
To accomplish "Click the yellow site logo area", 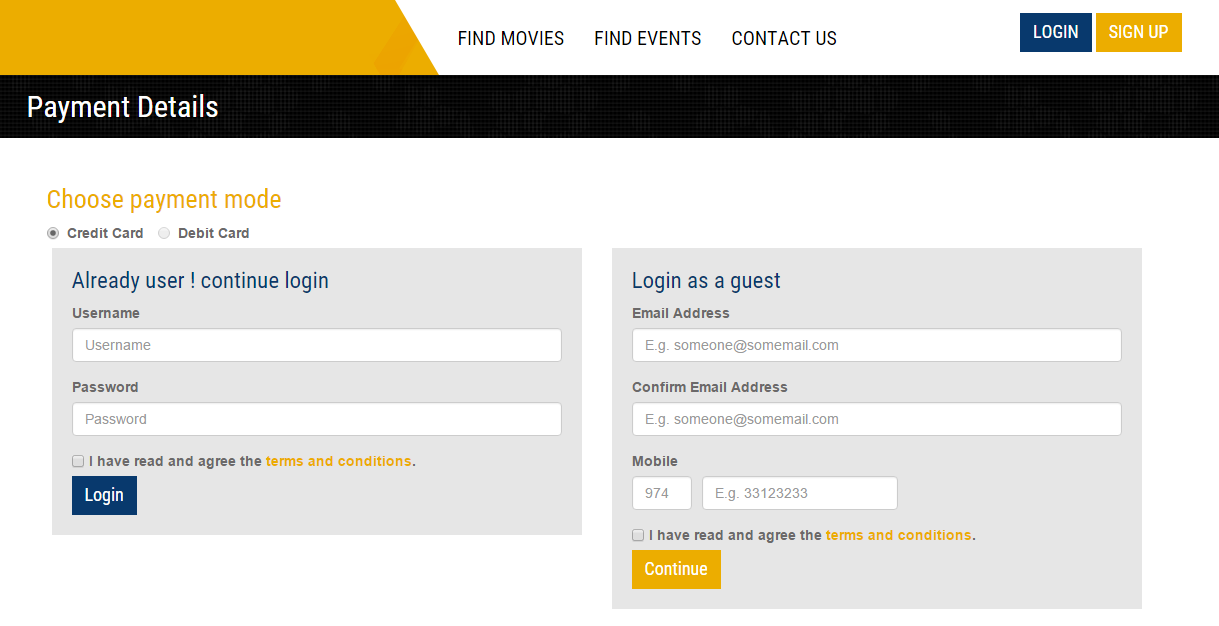I will [180, 37].
